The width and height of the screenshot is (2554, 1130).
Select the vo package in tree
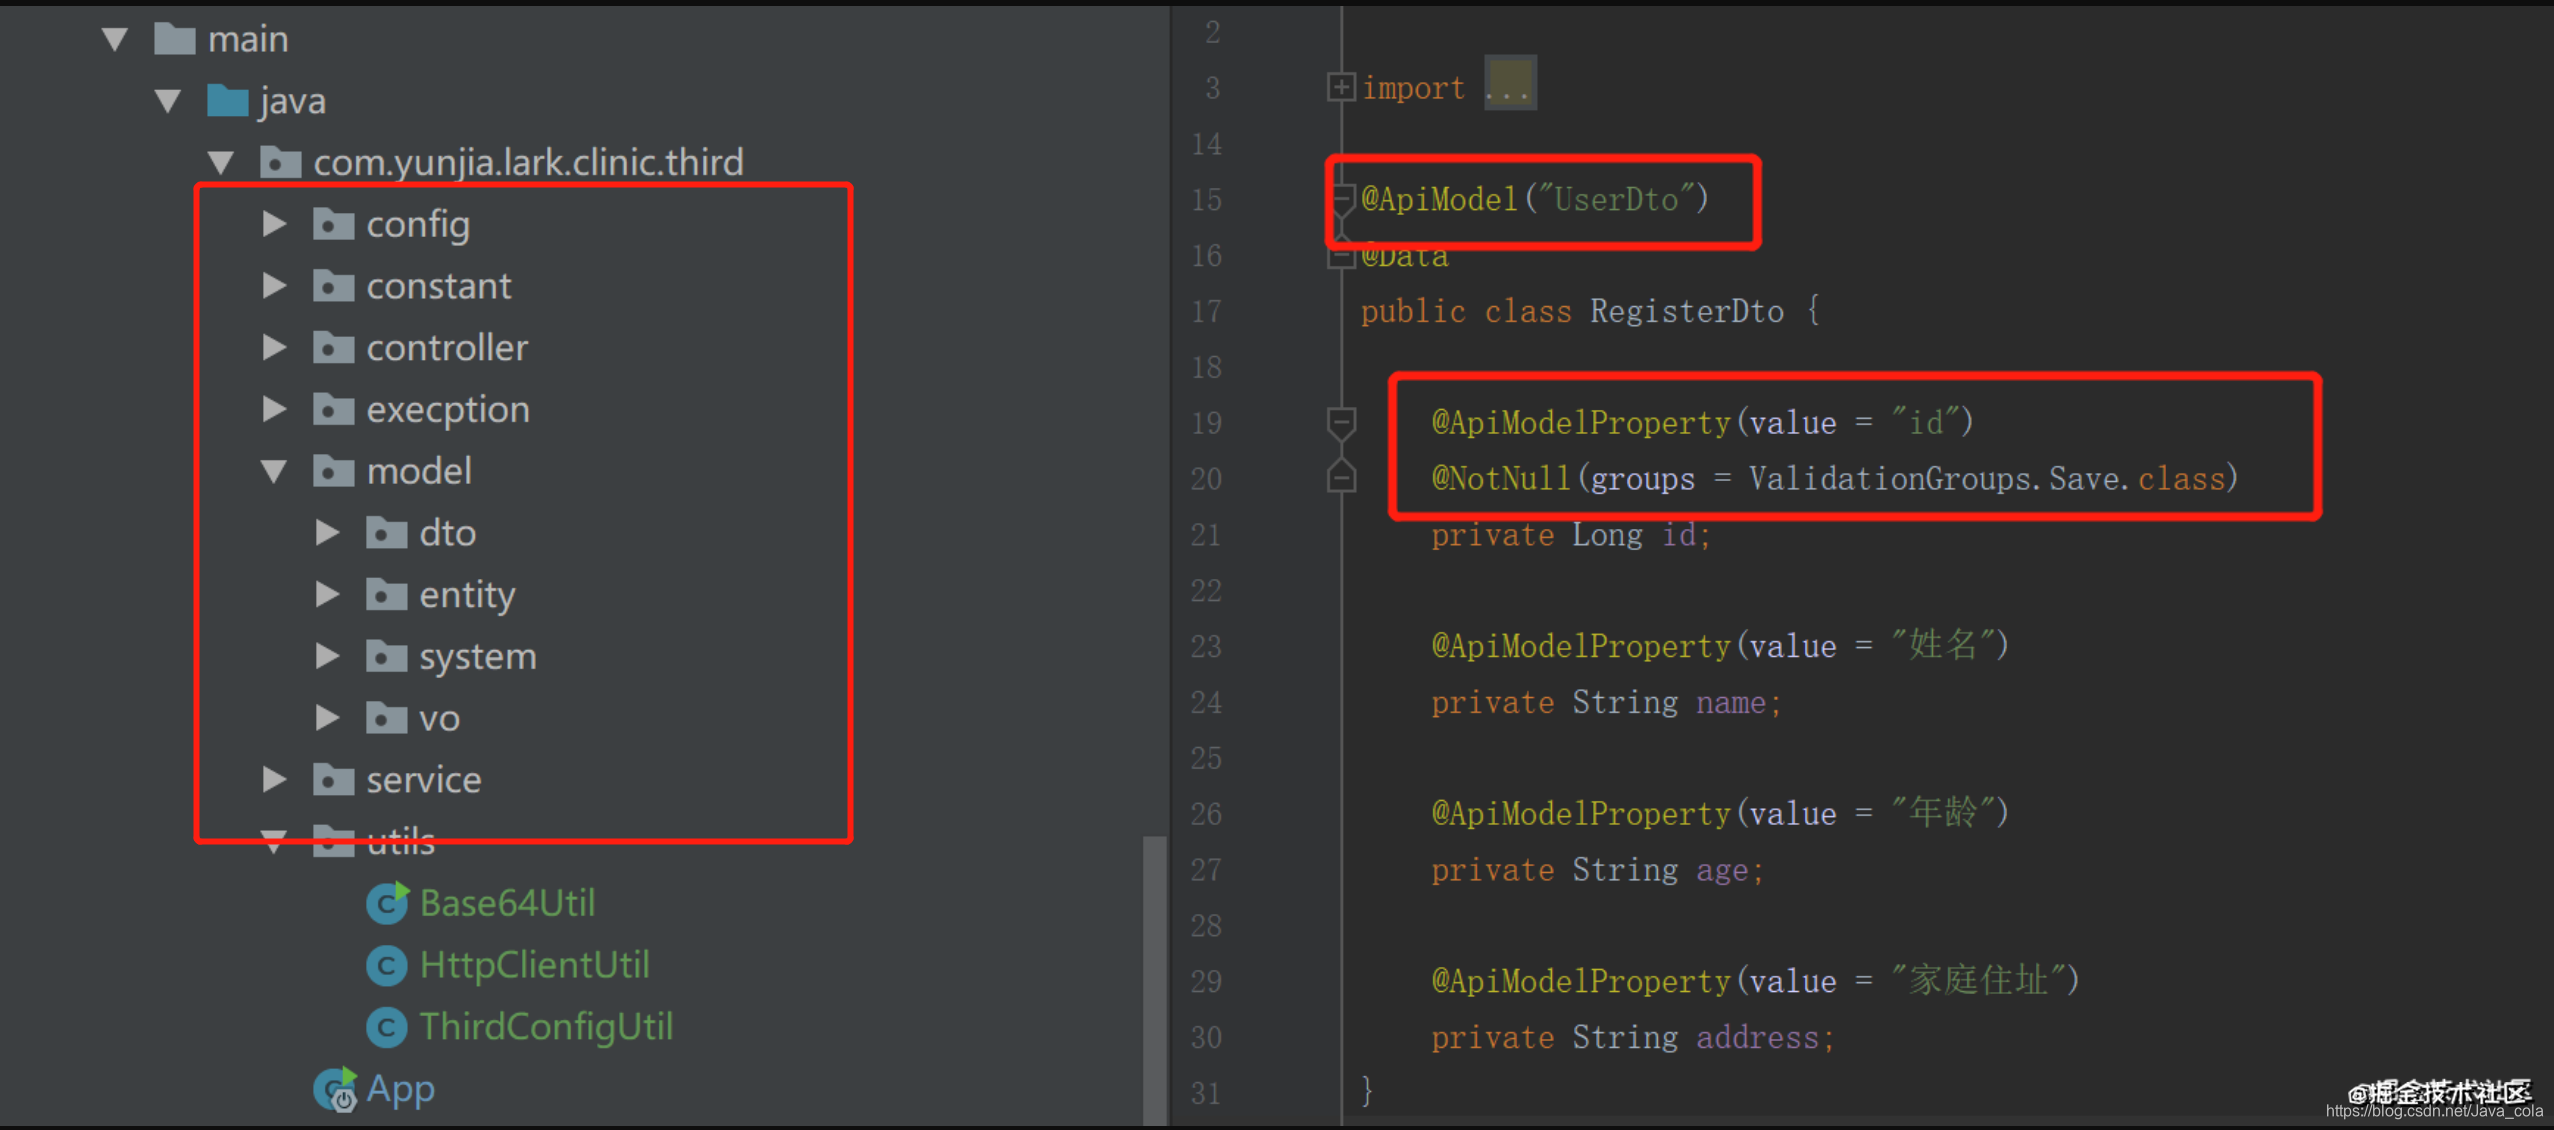pos(439,719)
